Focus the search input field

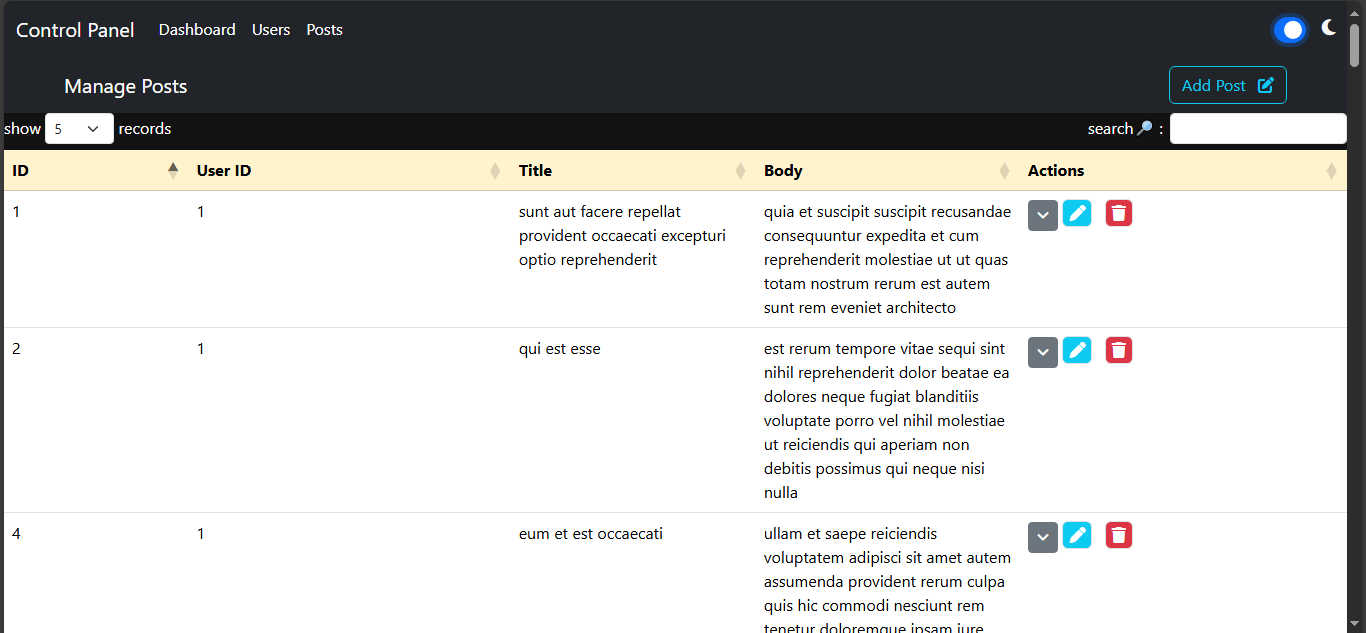[1258, 128]
